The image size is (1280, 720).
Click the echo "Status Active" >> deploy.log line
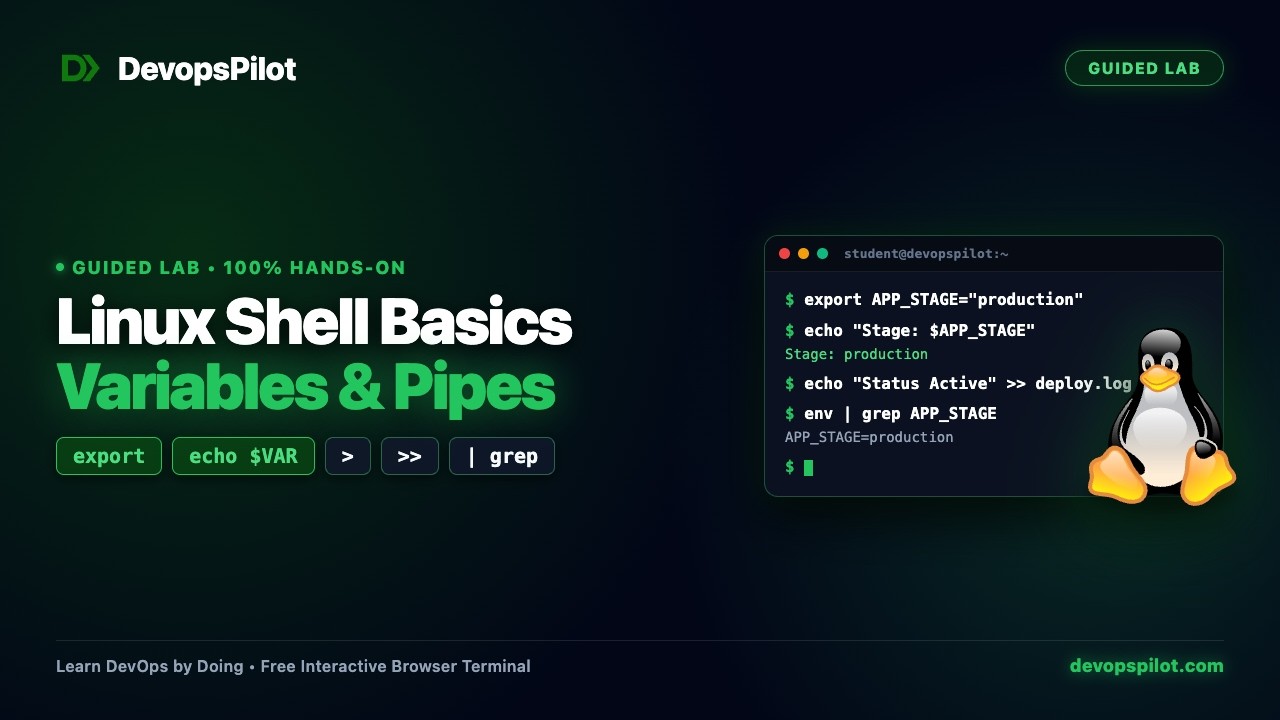[958, 383]
